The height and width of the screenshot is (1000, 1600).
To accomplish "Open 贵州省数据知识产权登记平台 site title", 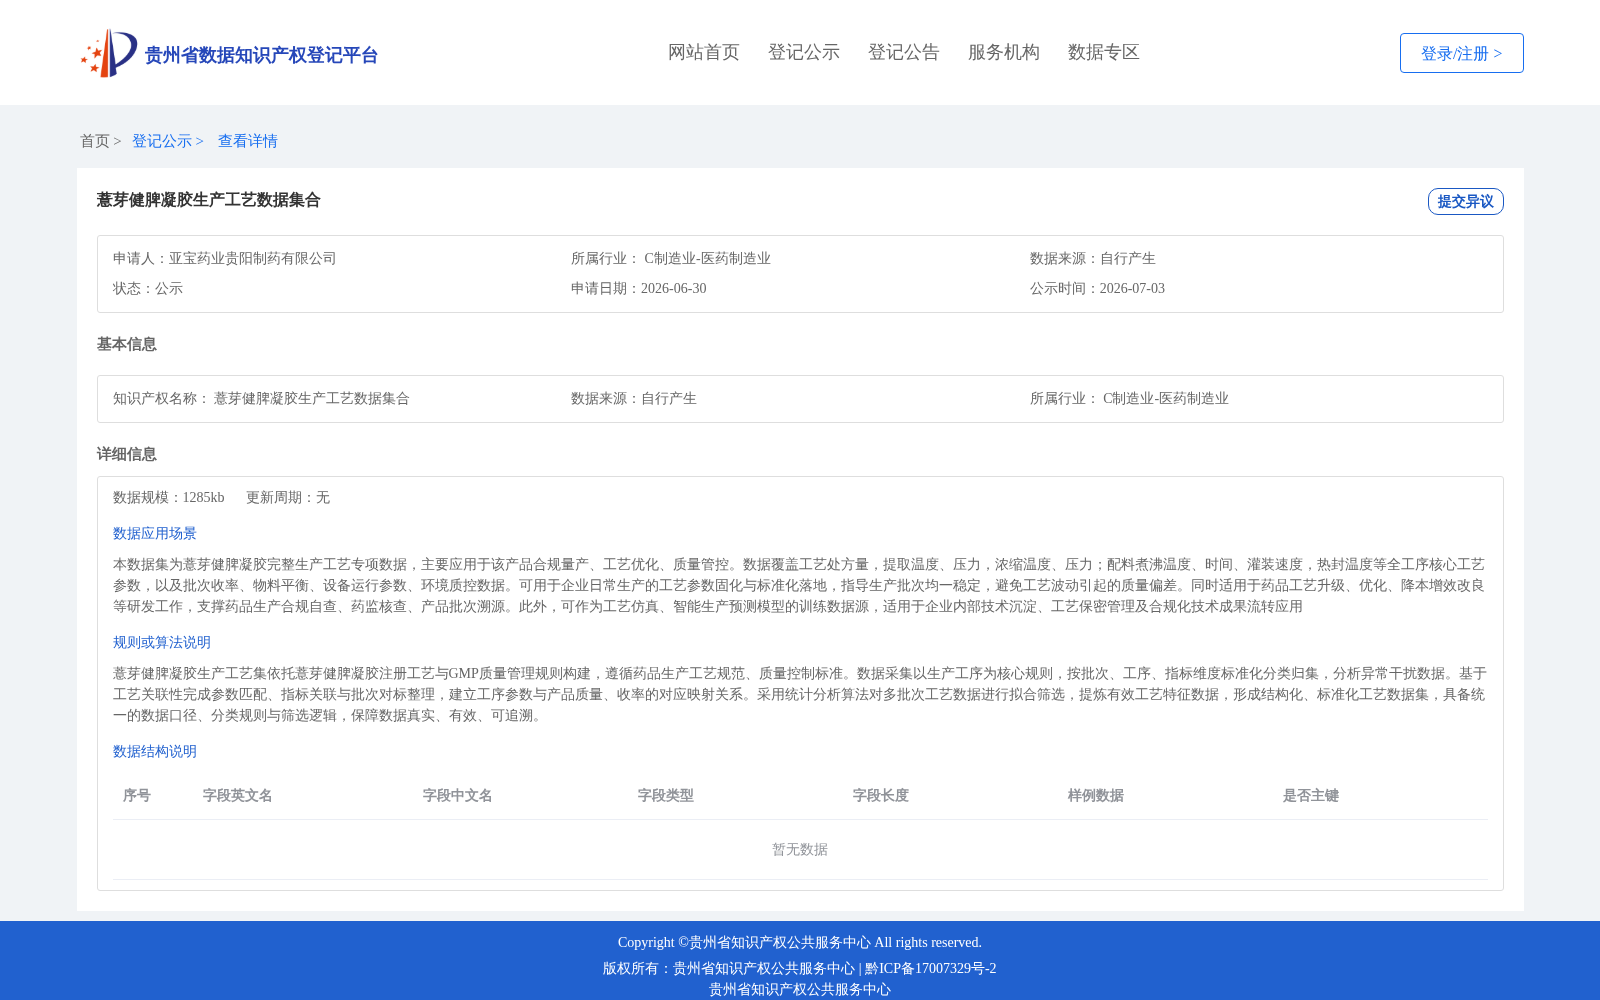I will click(x=261, y=55).
